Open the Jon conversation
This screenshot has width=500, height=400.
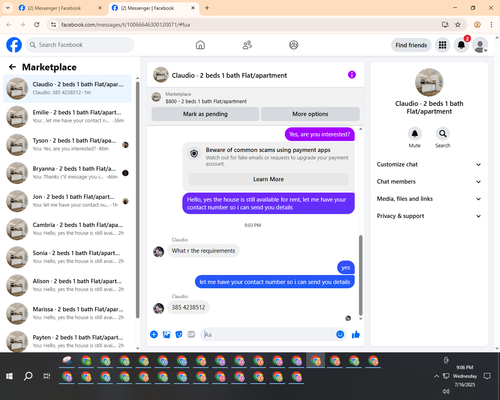click(x=67, y=201)
